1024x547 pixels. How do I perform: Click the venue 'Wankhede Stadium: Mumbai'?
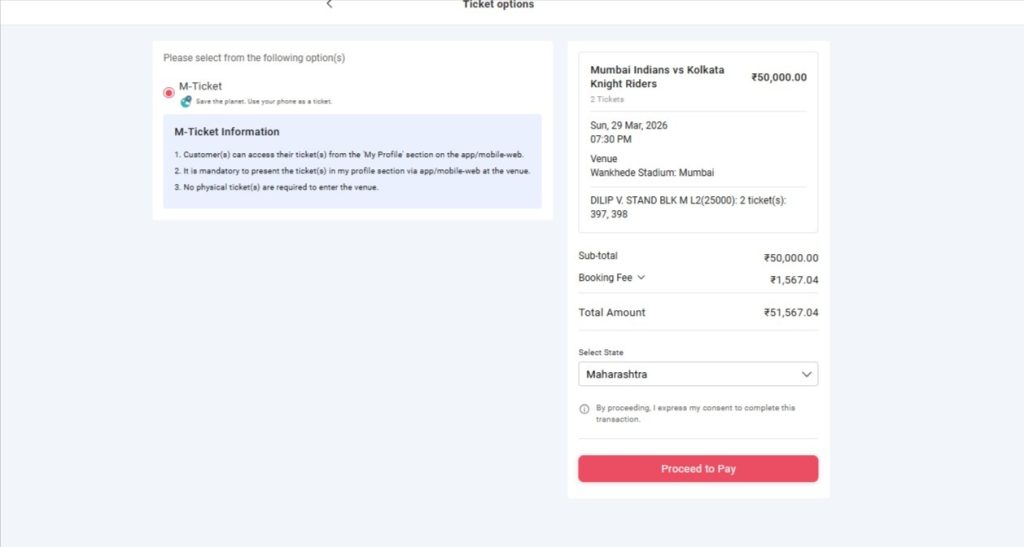click(x=652, y=173)
